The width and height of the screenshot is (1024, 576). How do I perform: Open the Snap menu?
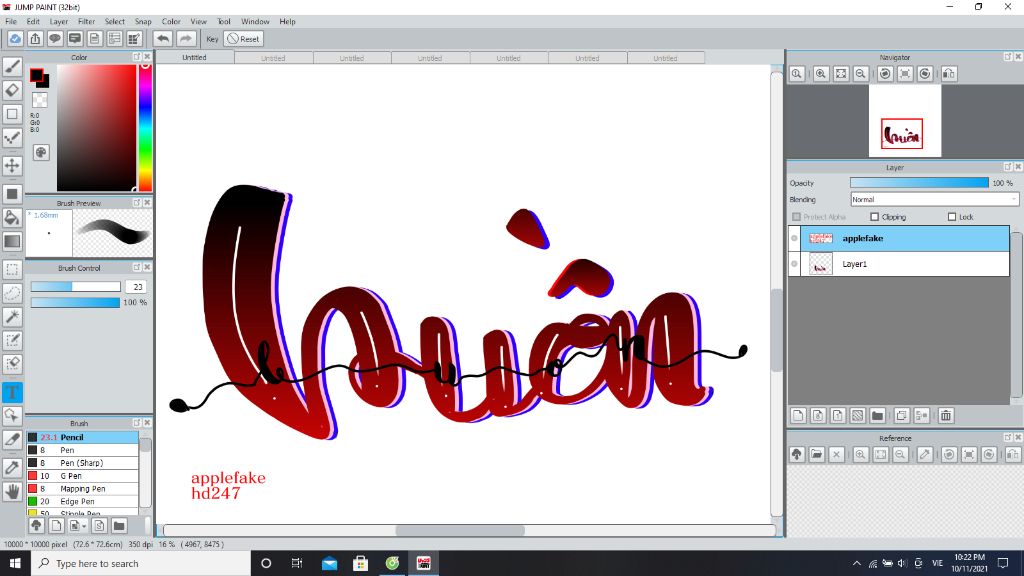click(143, 22)
